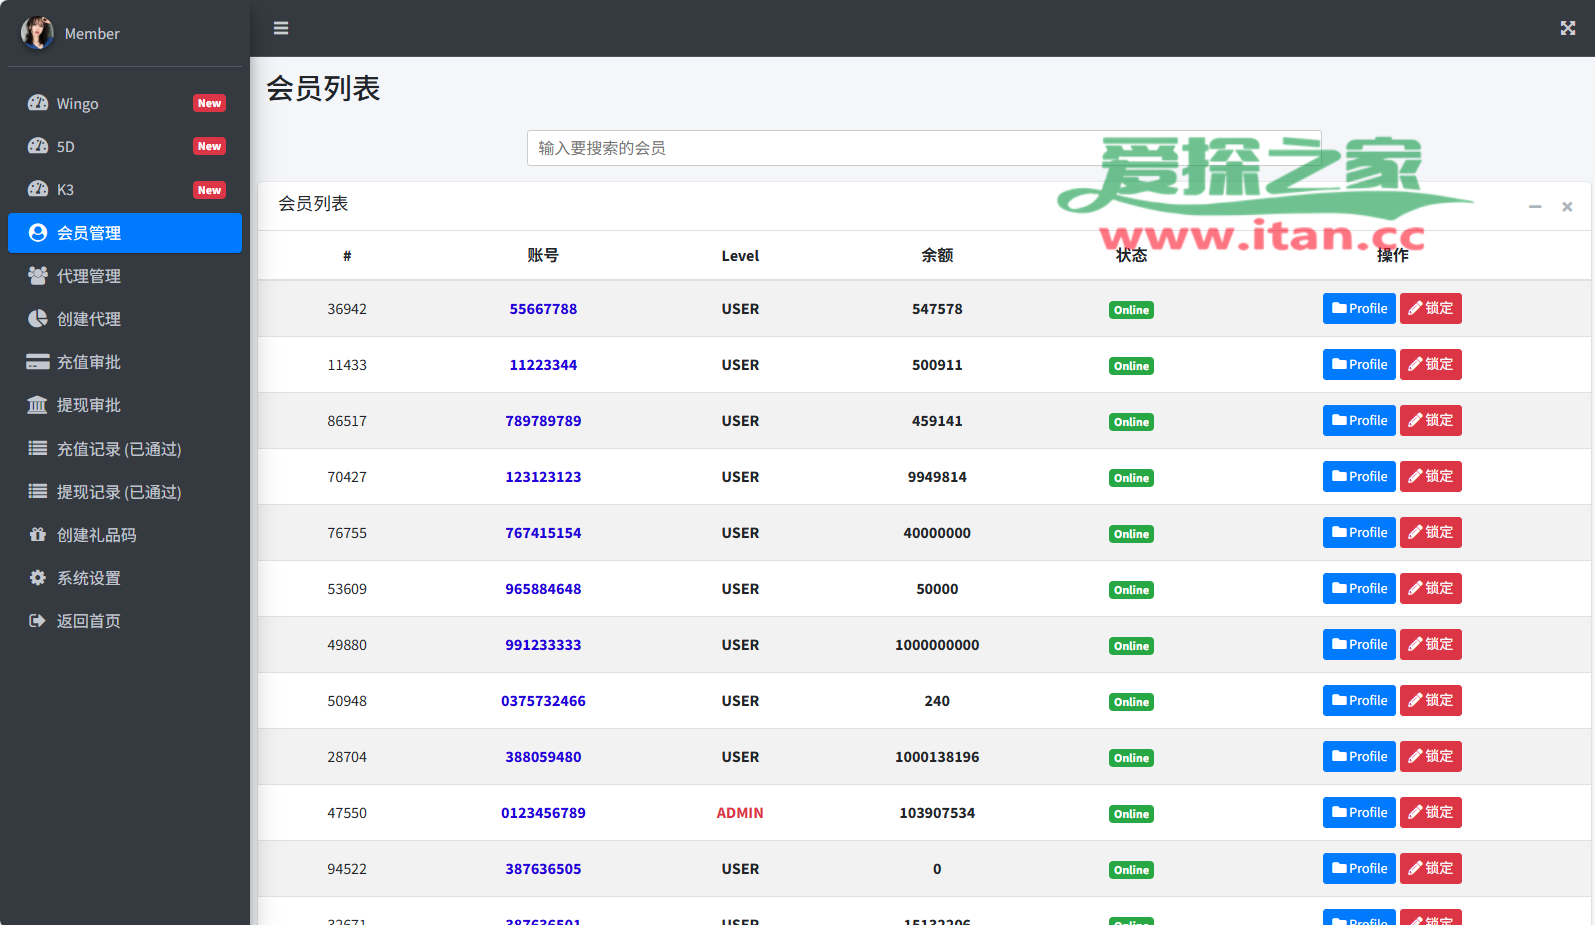Click the Member avatar picture
Screen dimensions: 1595x925
[37, 33]
